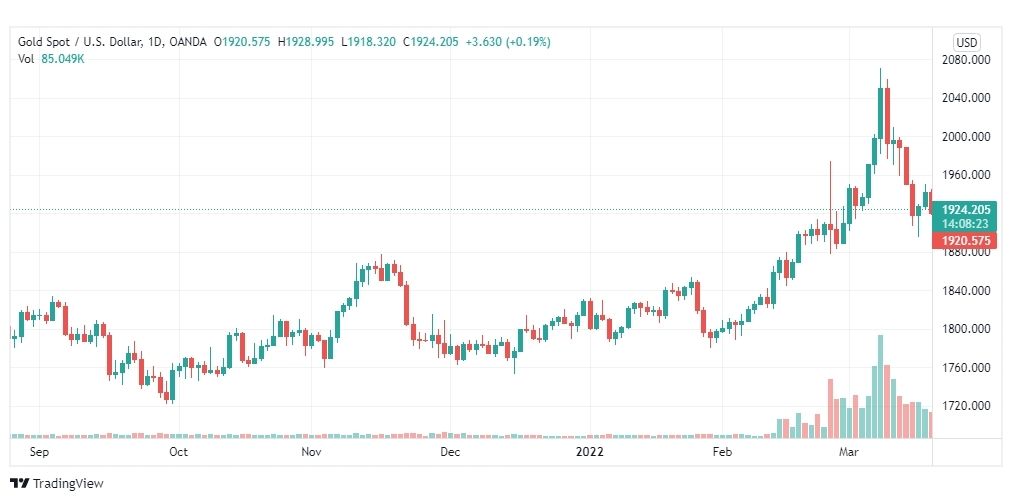Click the Feb label on time axis
Viewport: 1012px width, 501px height.
pos(722,452)
